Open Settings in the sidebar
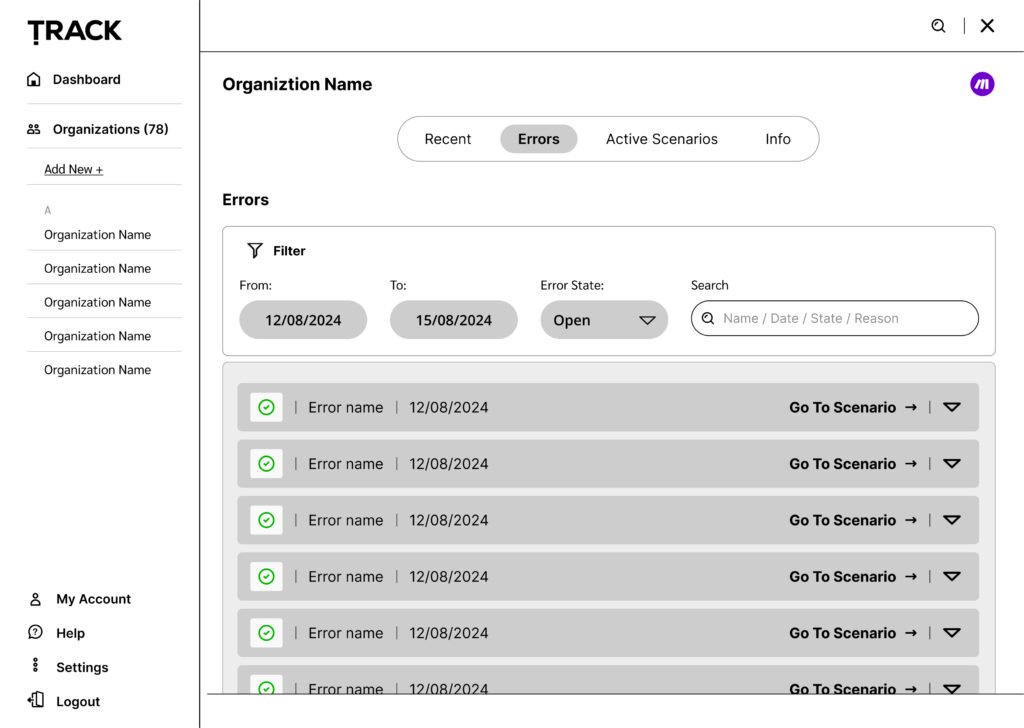The width and height of the screenshot is (1024, 728). click(81, 667)
